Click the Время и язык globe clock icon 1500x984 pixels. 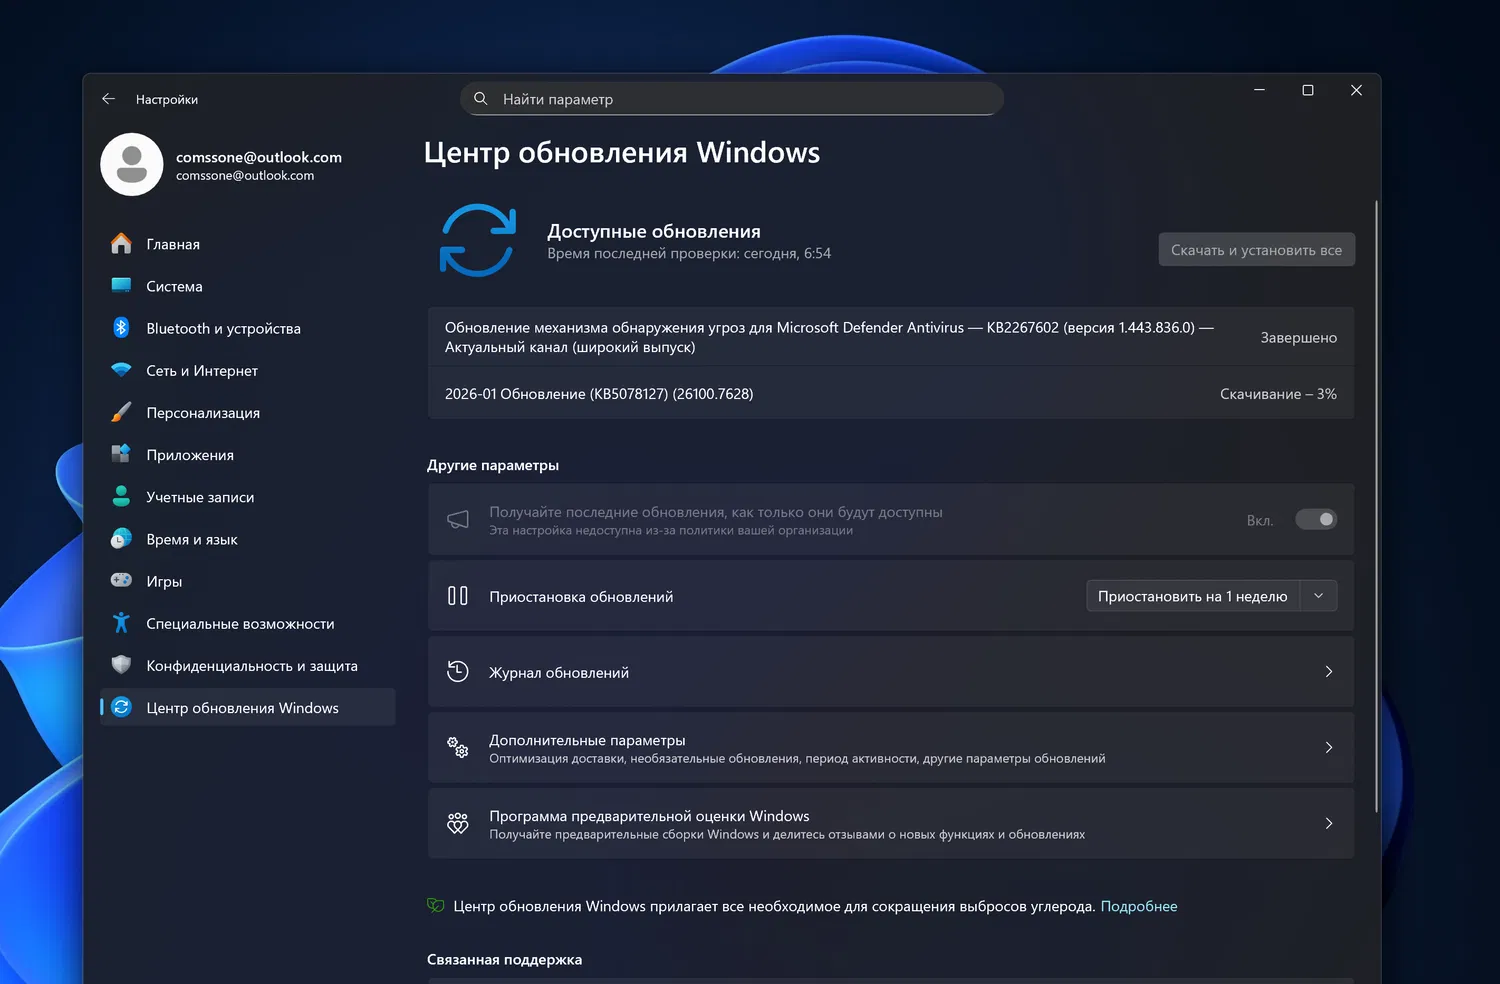click(121, 539)
